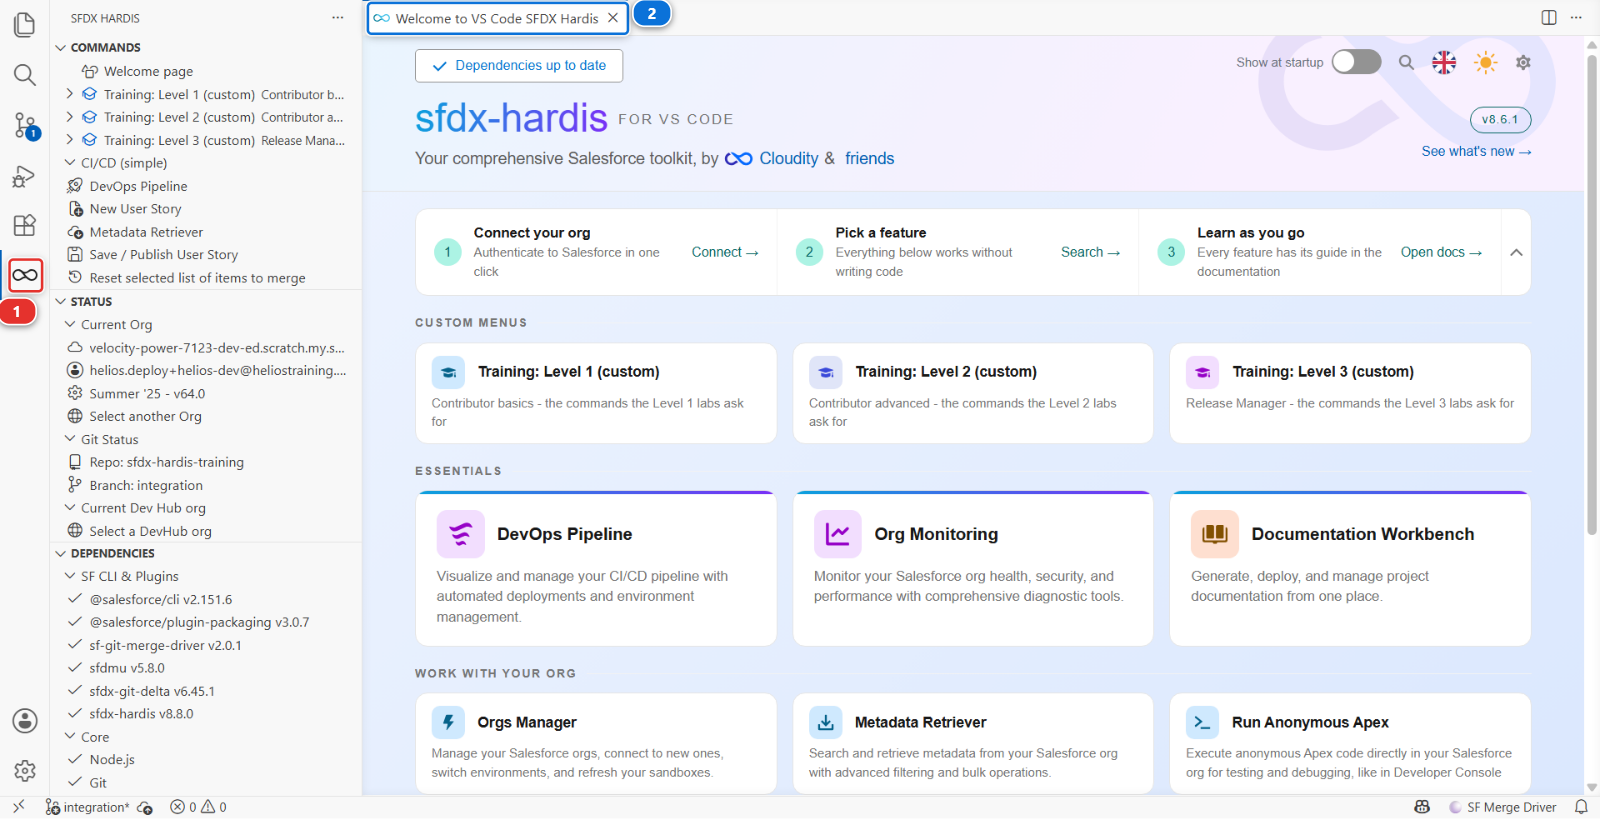Click the Open docs link
The image size is (1600, 819).
click(x=1441, y=252)
